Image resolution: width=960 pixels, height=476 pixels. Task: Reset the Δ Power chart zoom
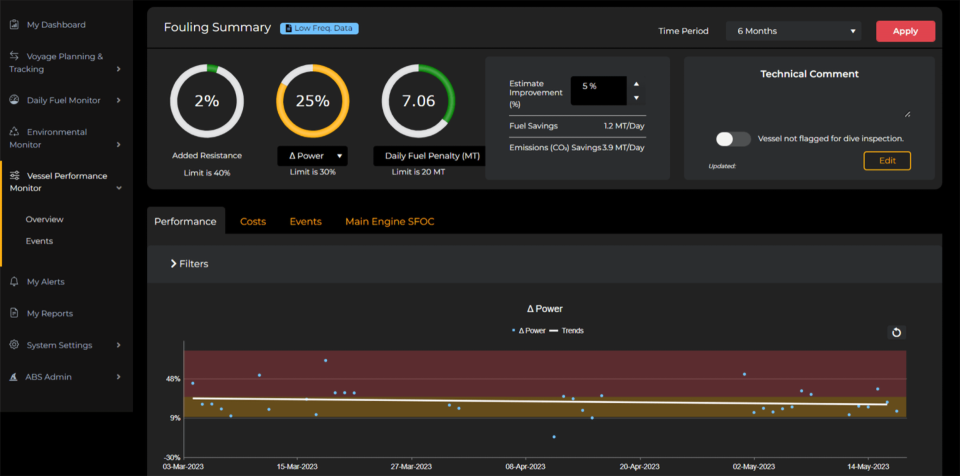point(896,332)
